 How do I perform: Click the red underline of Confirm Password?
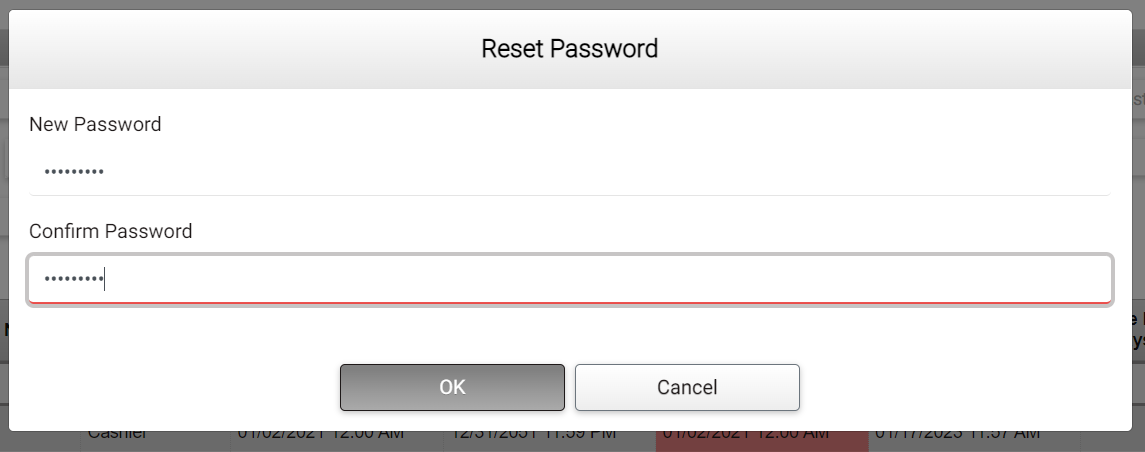[569, 301]
